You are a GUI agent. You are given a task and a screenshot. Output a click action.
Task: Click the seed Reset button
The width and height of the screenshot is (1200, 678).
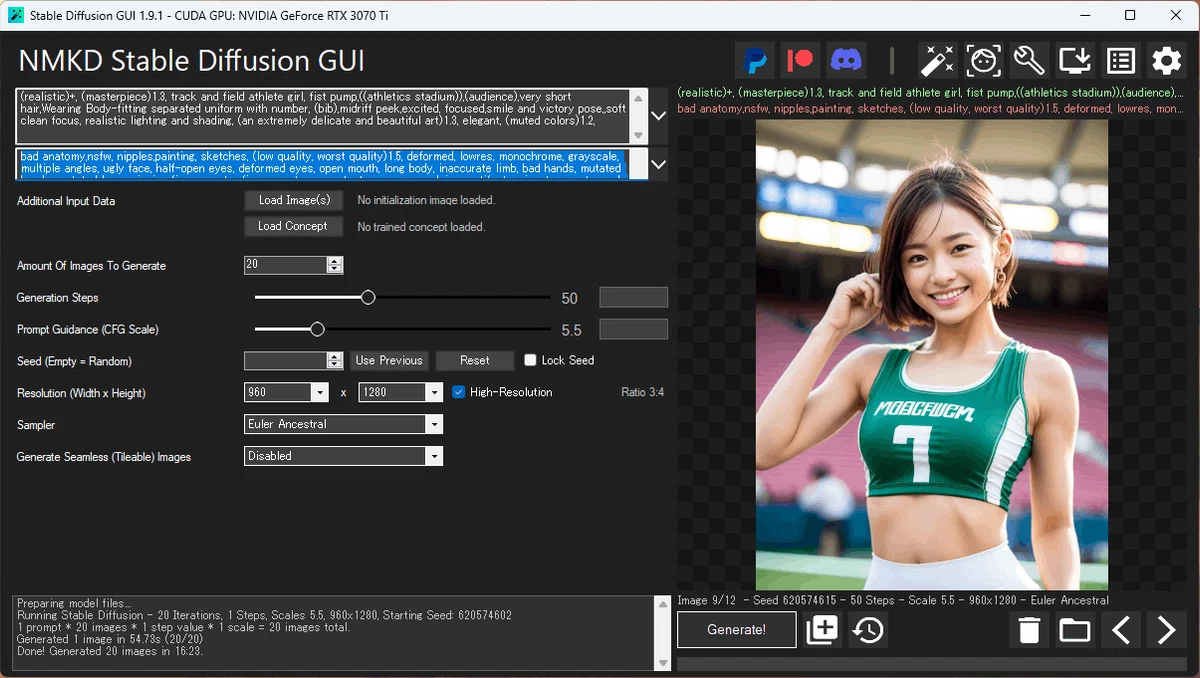(475, 361)
